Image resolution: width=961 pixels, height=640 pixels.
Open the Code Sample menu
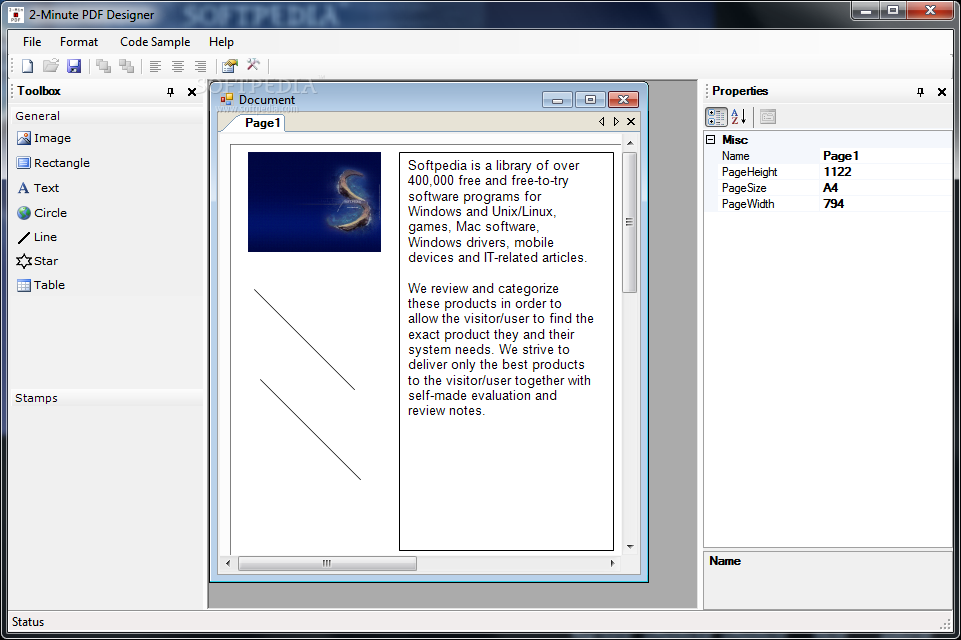(155, 42)
